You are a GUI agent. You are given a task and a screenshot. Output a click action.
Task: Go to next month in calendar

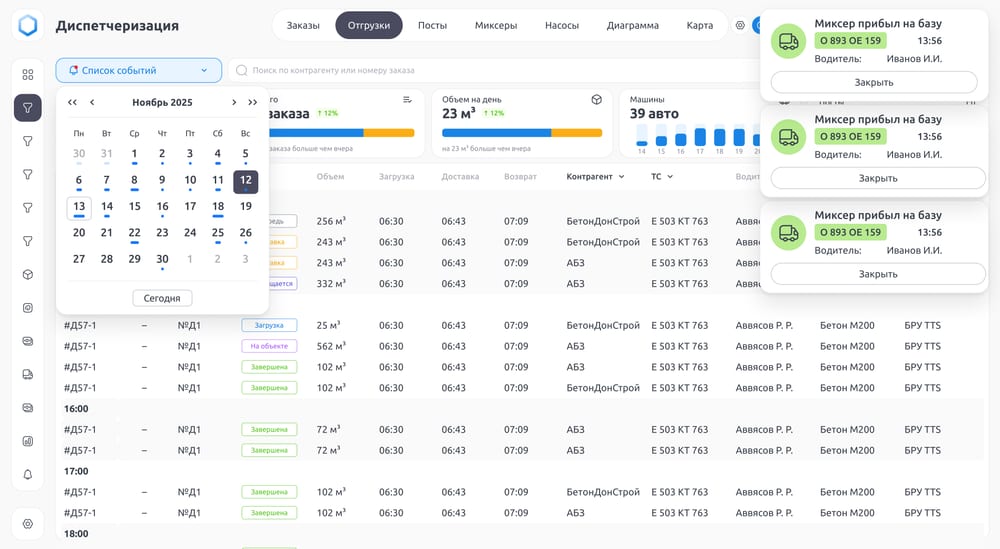(x=234, y=102)
